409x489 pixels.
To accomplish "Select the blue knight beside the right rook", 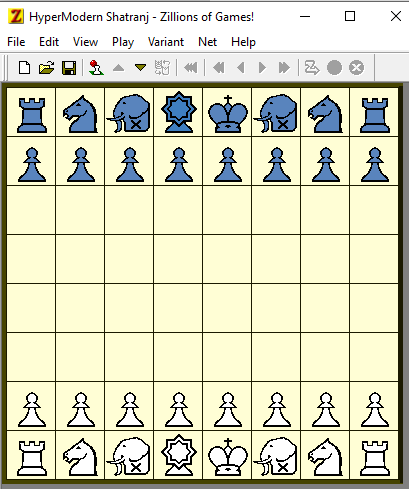I will 325,114.
